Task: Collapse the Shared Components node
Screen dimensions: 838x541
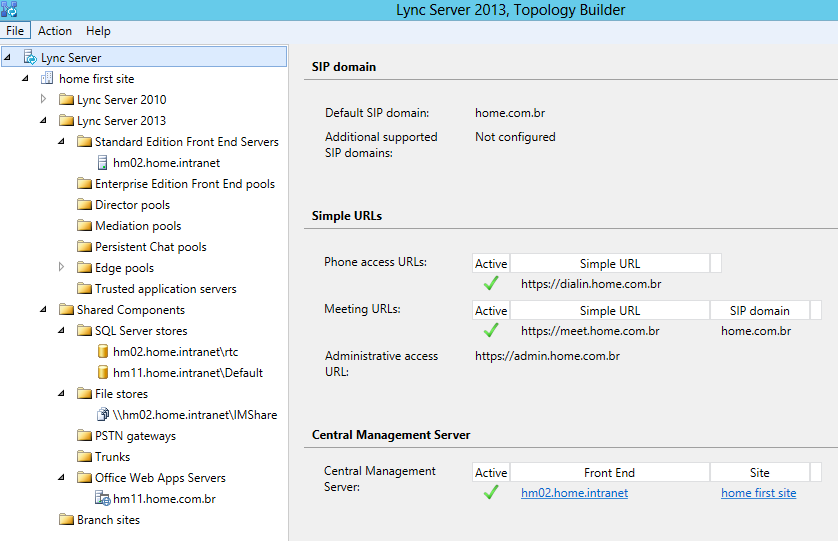Action: click(43, 310)
